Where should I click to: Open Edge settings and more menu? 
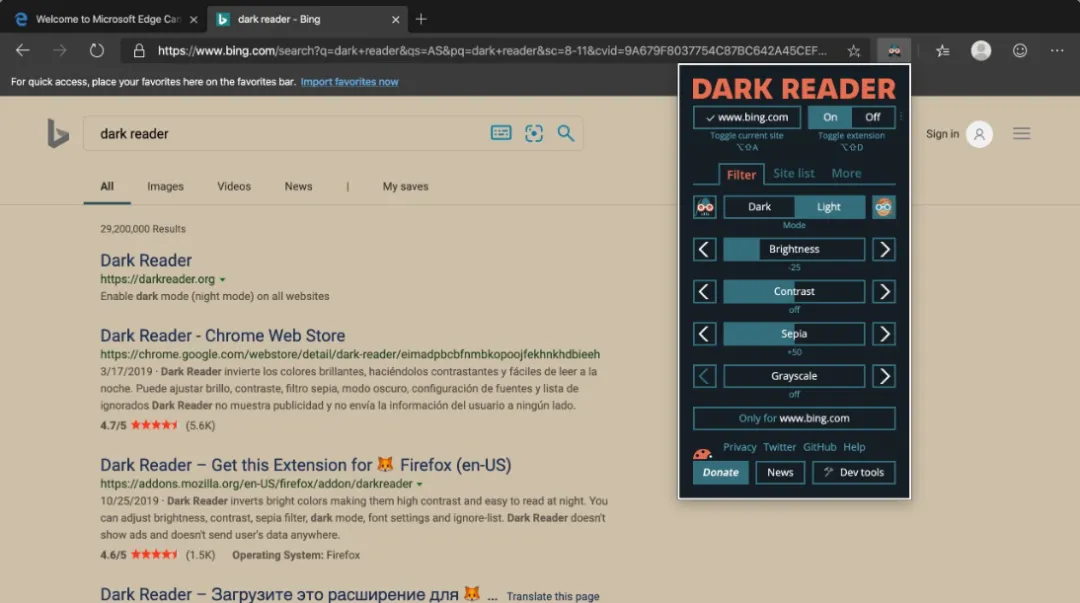click(x=1057, y=50)
